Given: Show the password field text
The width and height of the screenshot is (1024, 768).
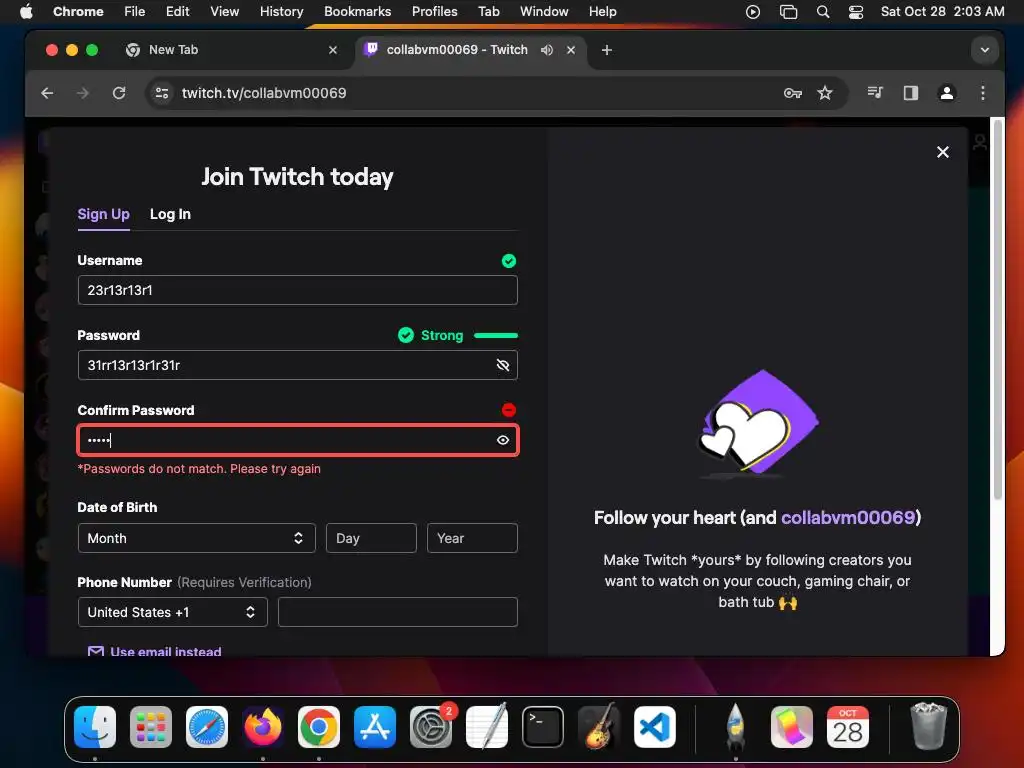Looking at the screenshot, I should 502,365.
